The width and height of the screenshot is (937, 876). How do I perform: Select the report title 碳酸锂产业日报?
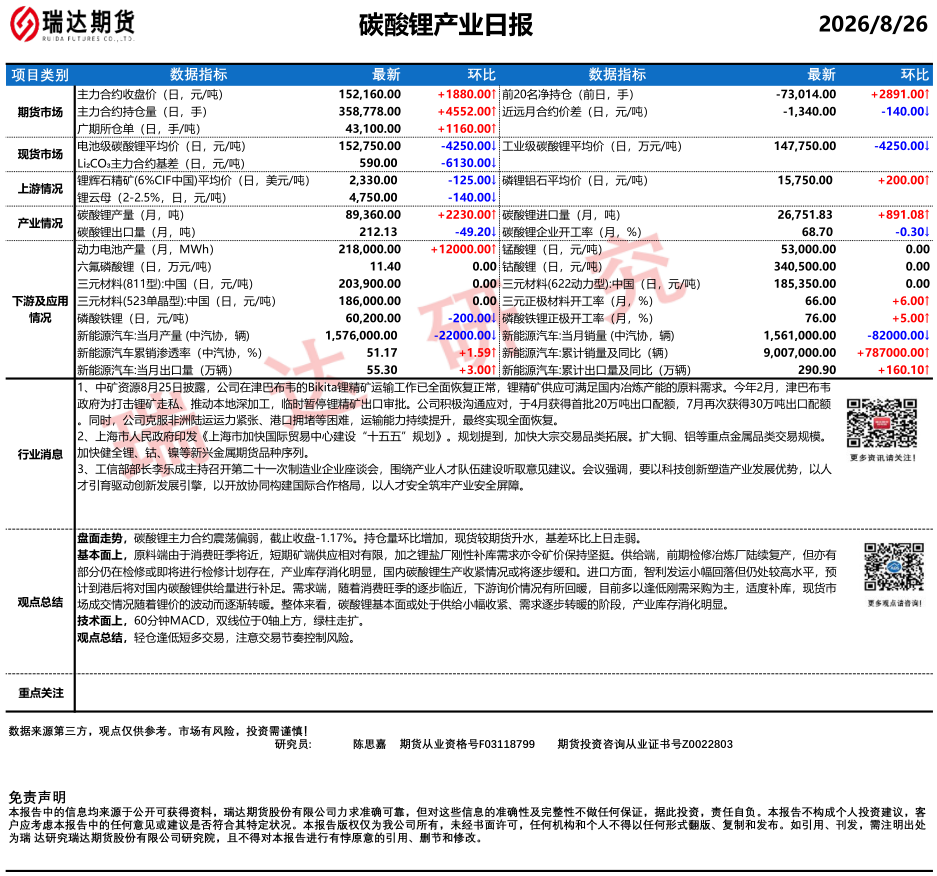click(x=446, y=25)
